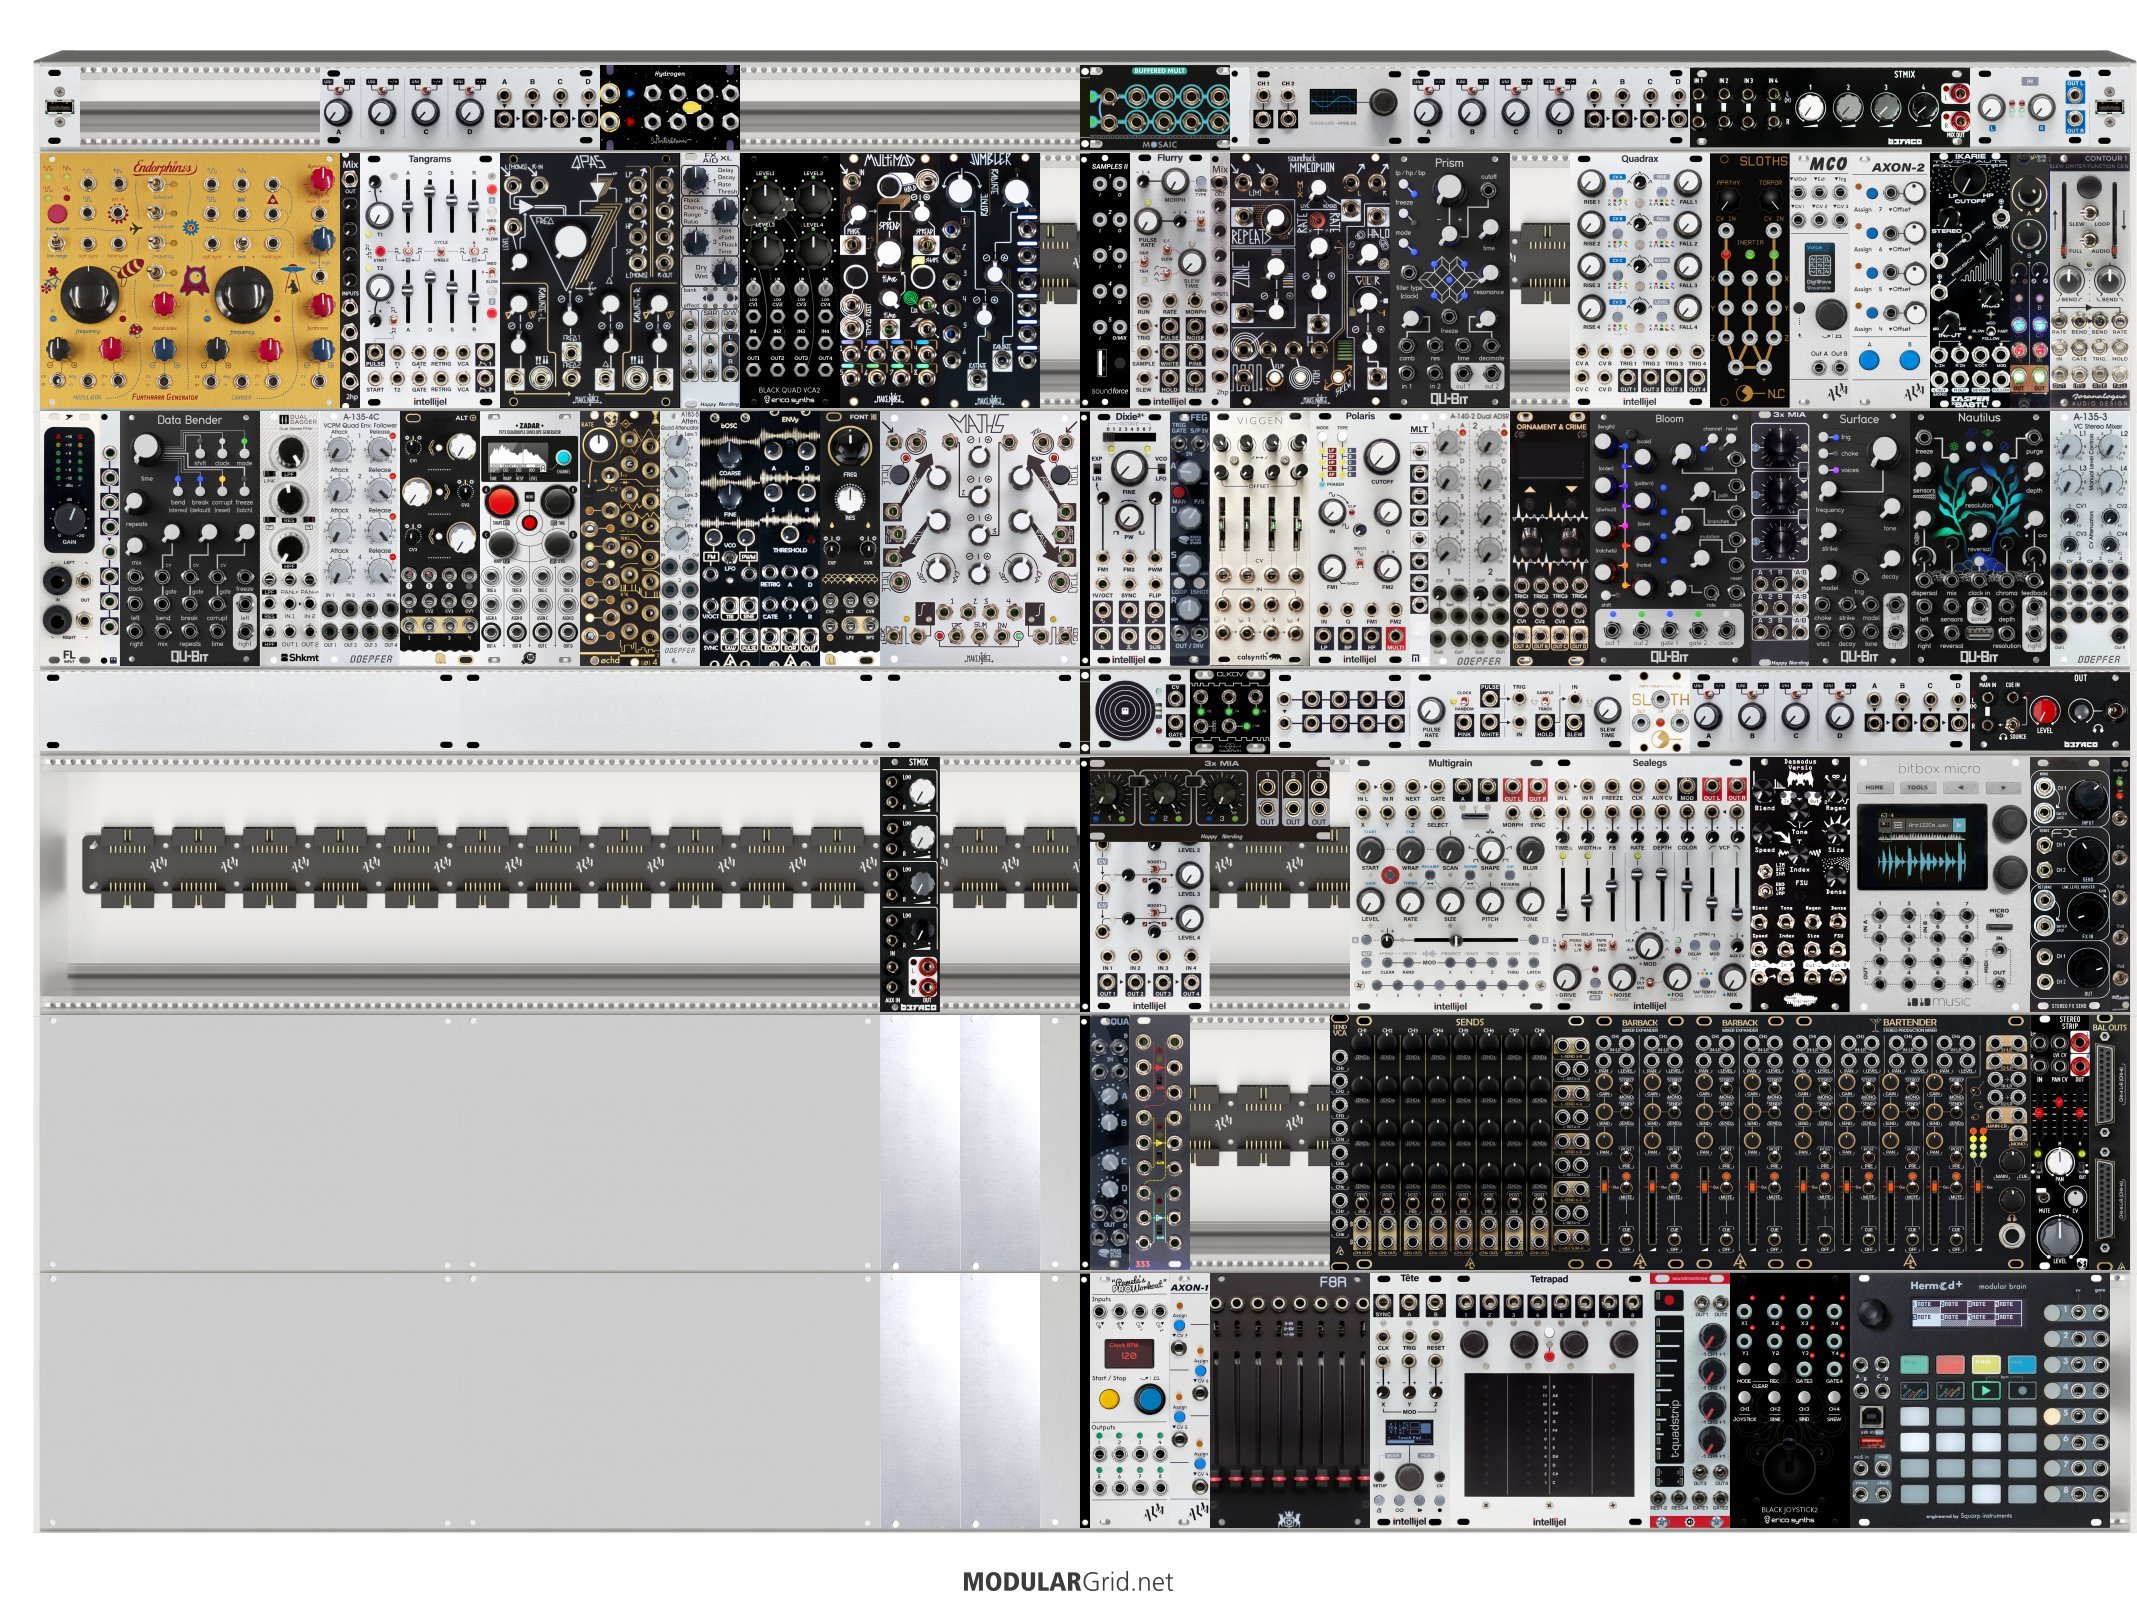Click the bend button on Data Bender
The width and height of the screenshot is (2137, 1603).
click(178, 491)
